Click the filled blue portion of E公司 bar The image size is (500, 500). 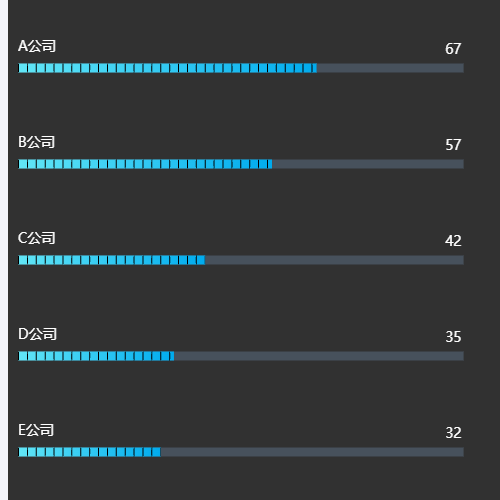point(89,452)
